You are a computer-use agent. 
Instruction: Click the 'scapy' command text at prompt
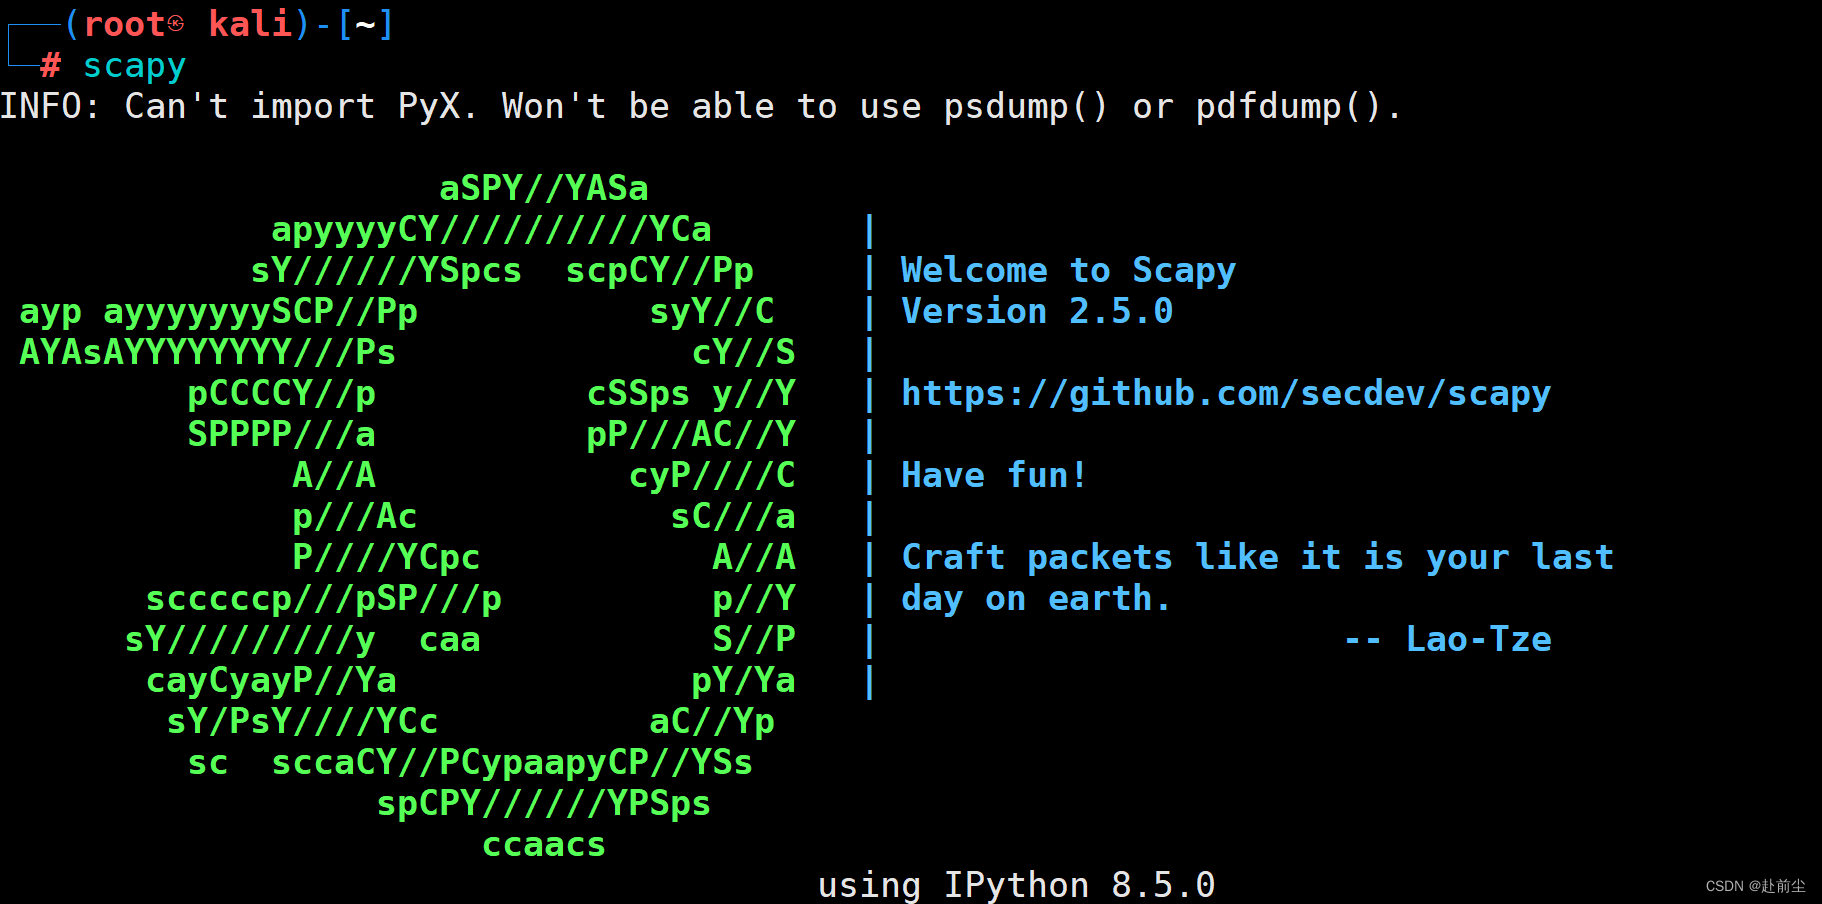click(x=135, y=66)
